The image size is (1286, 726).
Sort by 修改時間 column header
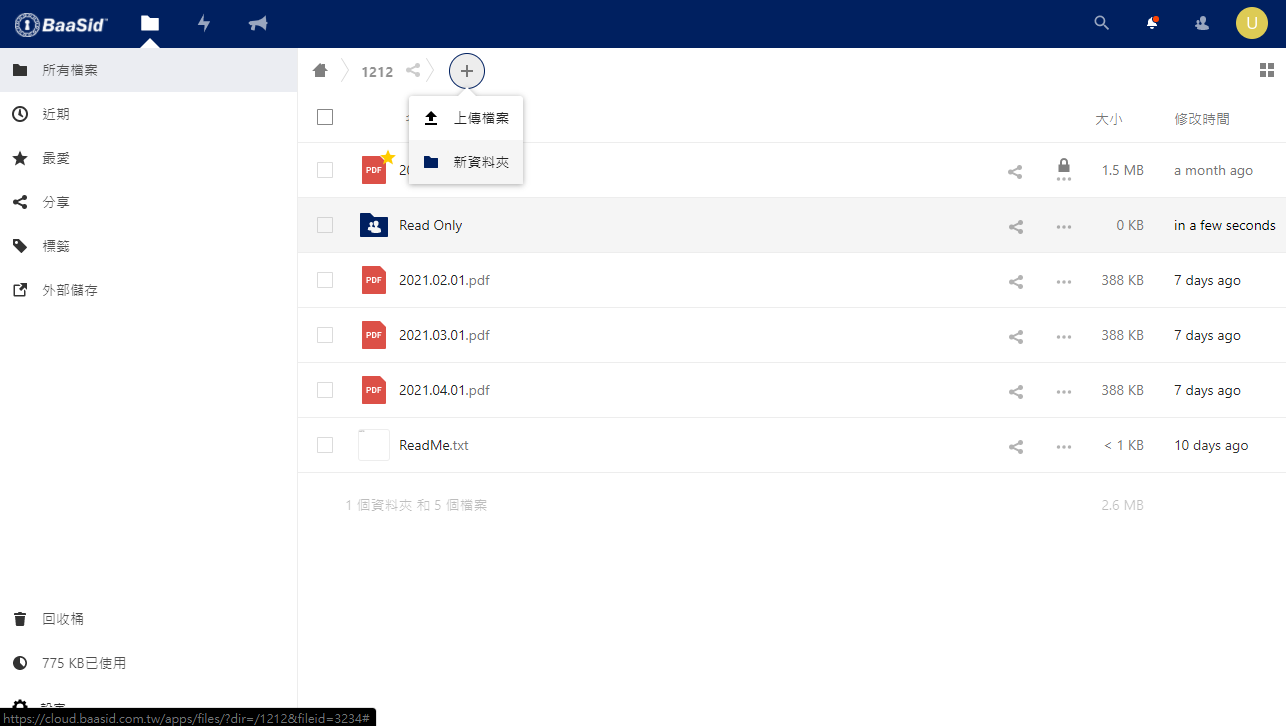pos(1202,119)
